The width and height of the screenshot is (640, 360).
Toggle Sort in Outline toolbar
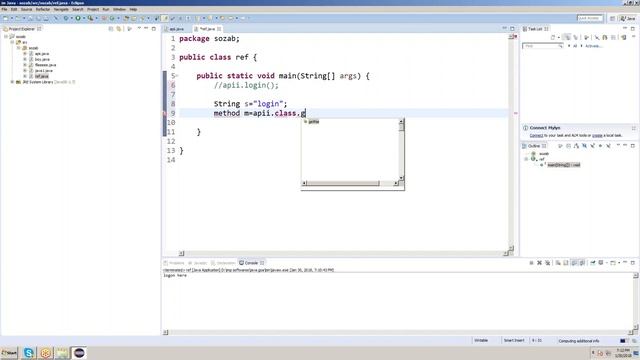pyautogui.click(x=576, y=146)
